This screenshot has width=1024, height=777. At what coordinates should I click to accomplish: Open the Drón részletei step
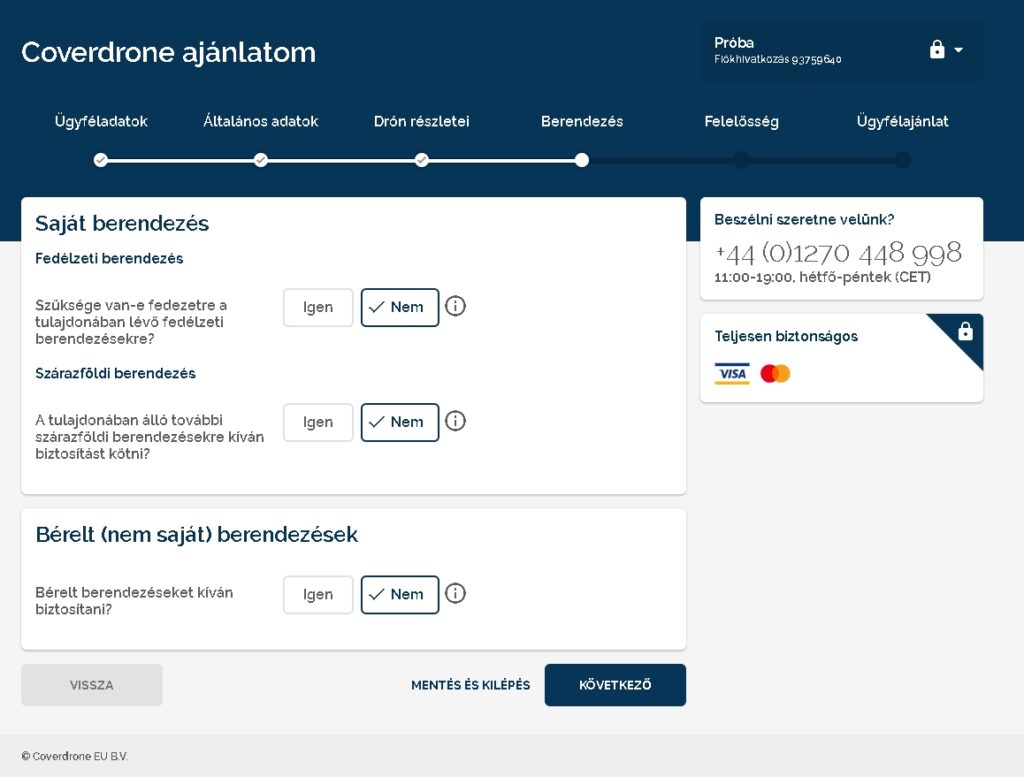coord(422,160)
